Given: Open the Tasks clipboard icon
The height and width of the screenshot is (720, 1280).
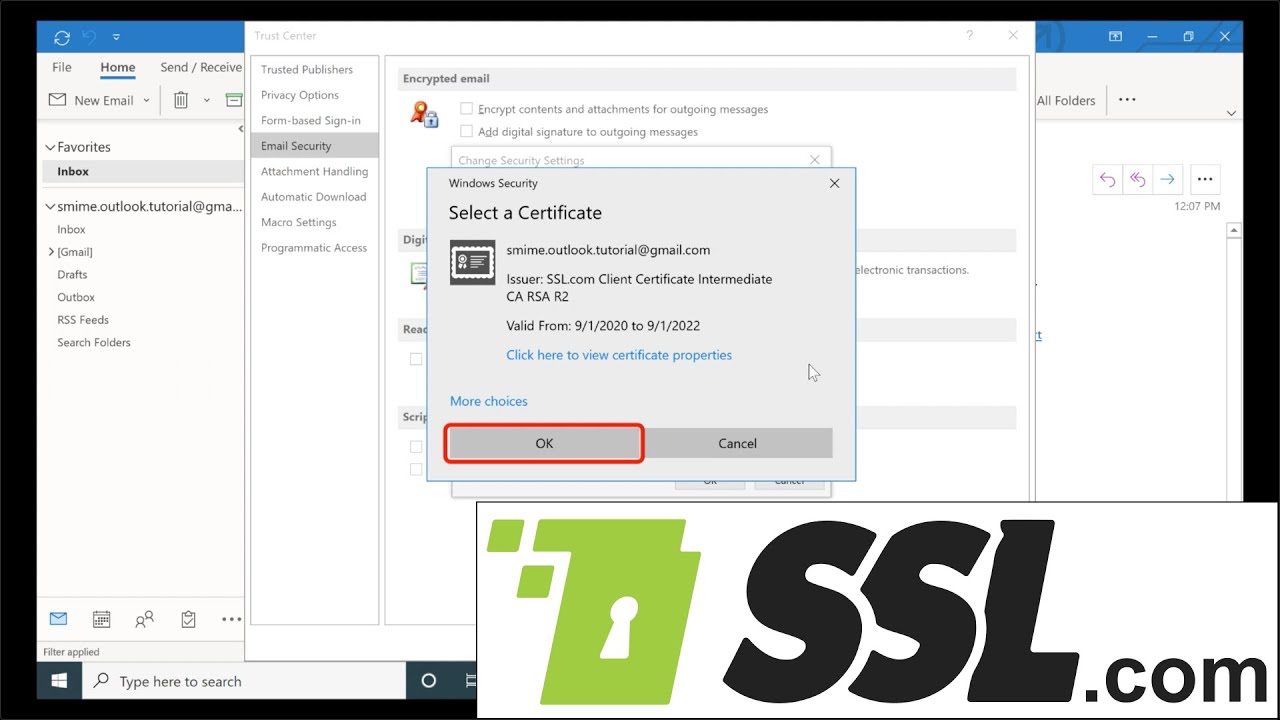Looking at the screenshot, I should [188, 619].
